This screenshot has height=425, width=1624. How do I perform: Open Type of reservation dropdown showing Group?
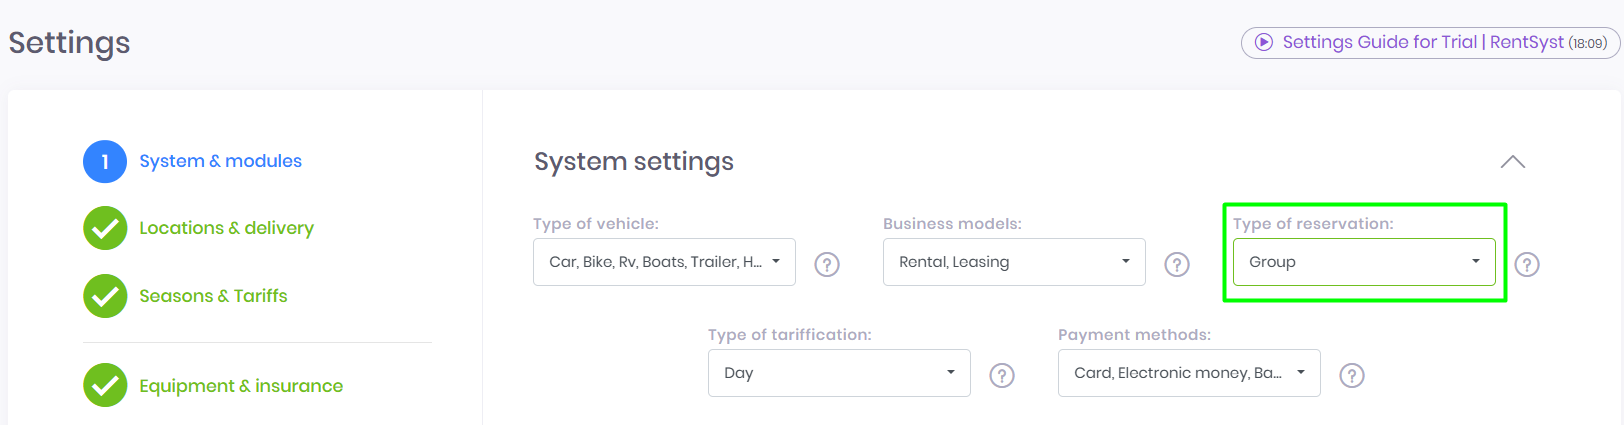(x=1364, y=262)
